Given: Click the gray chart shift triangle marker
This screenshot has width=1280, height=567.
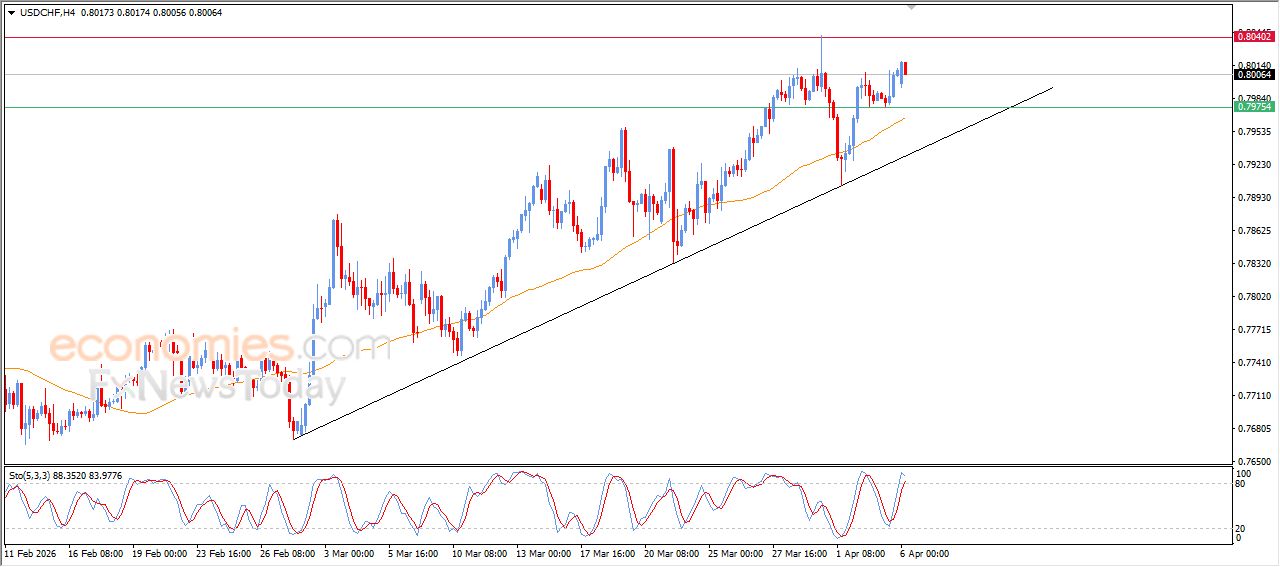Looking at the screenshot, I should [911, 7].
